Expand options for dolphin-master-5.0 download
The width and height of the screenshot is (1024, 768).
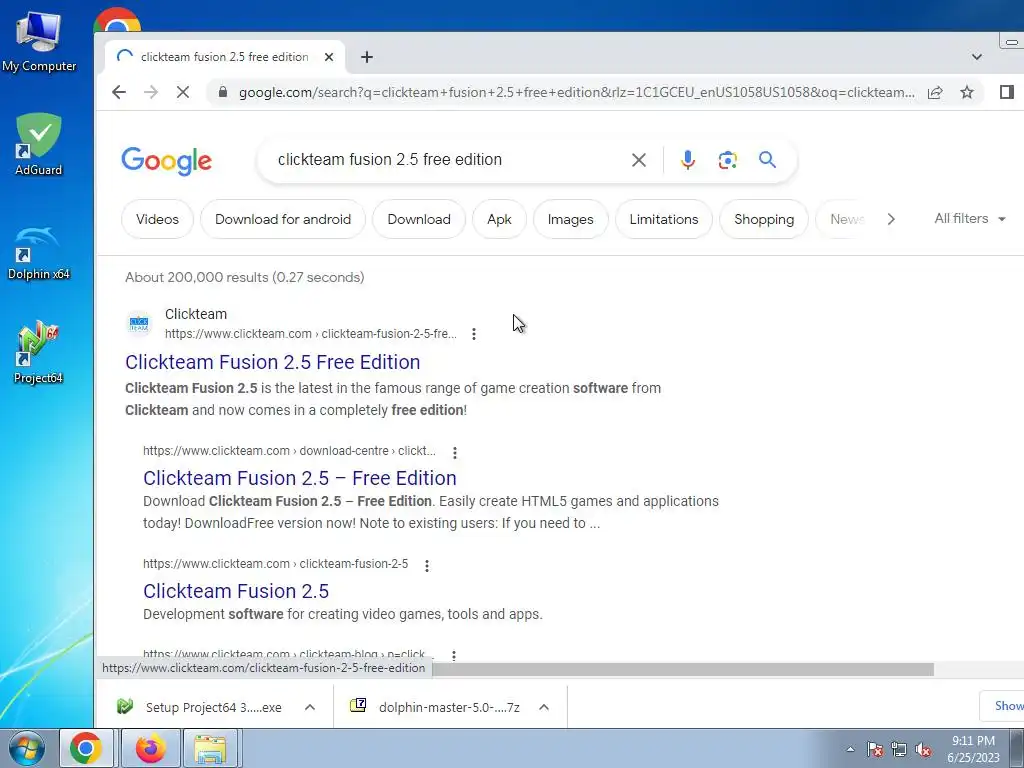(544, 707)
